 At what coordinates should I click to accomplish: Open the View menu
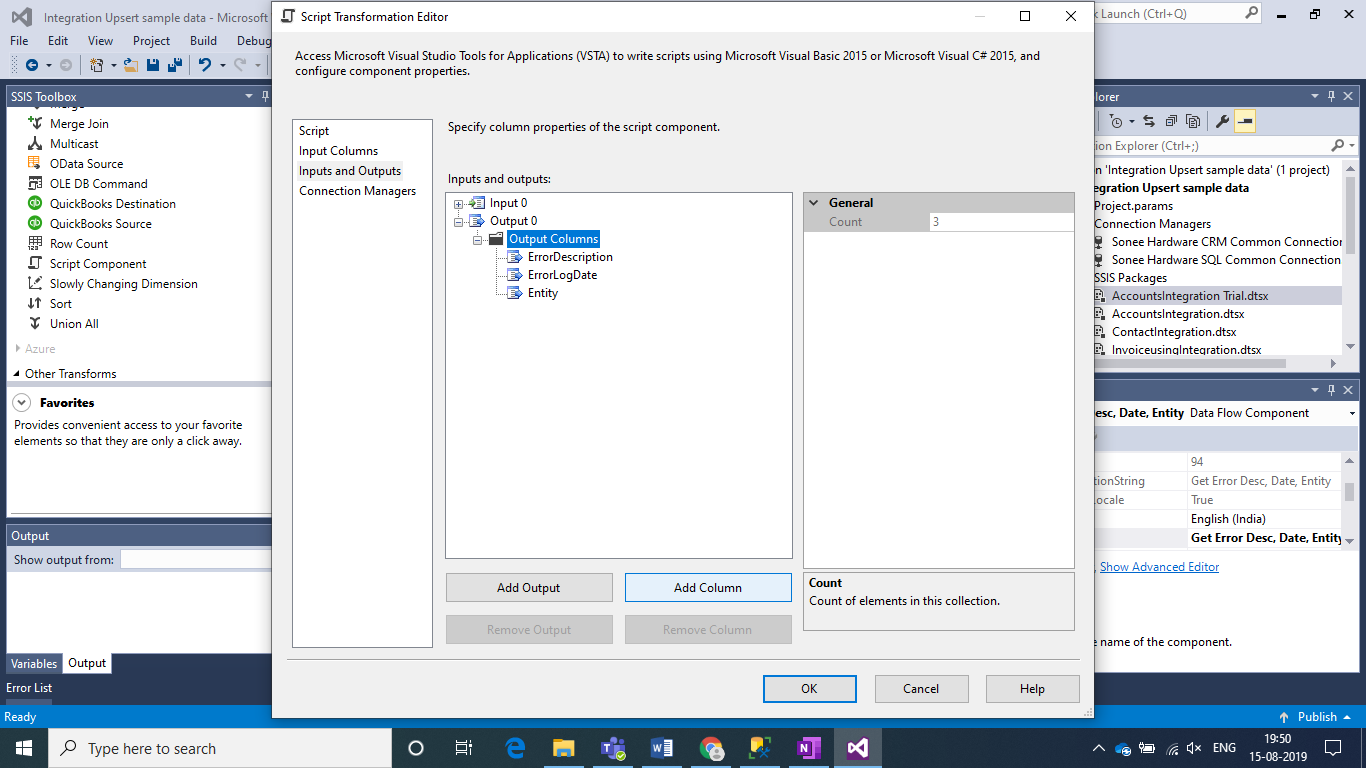pyautogui.click(x=101, y=41)
